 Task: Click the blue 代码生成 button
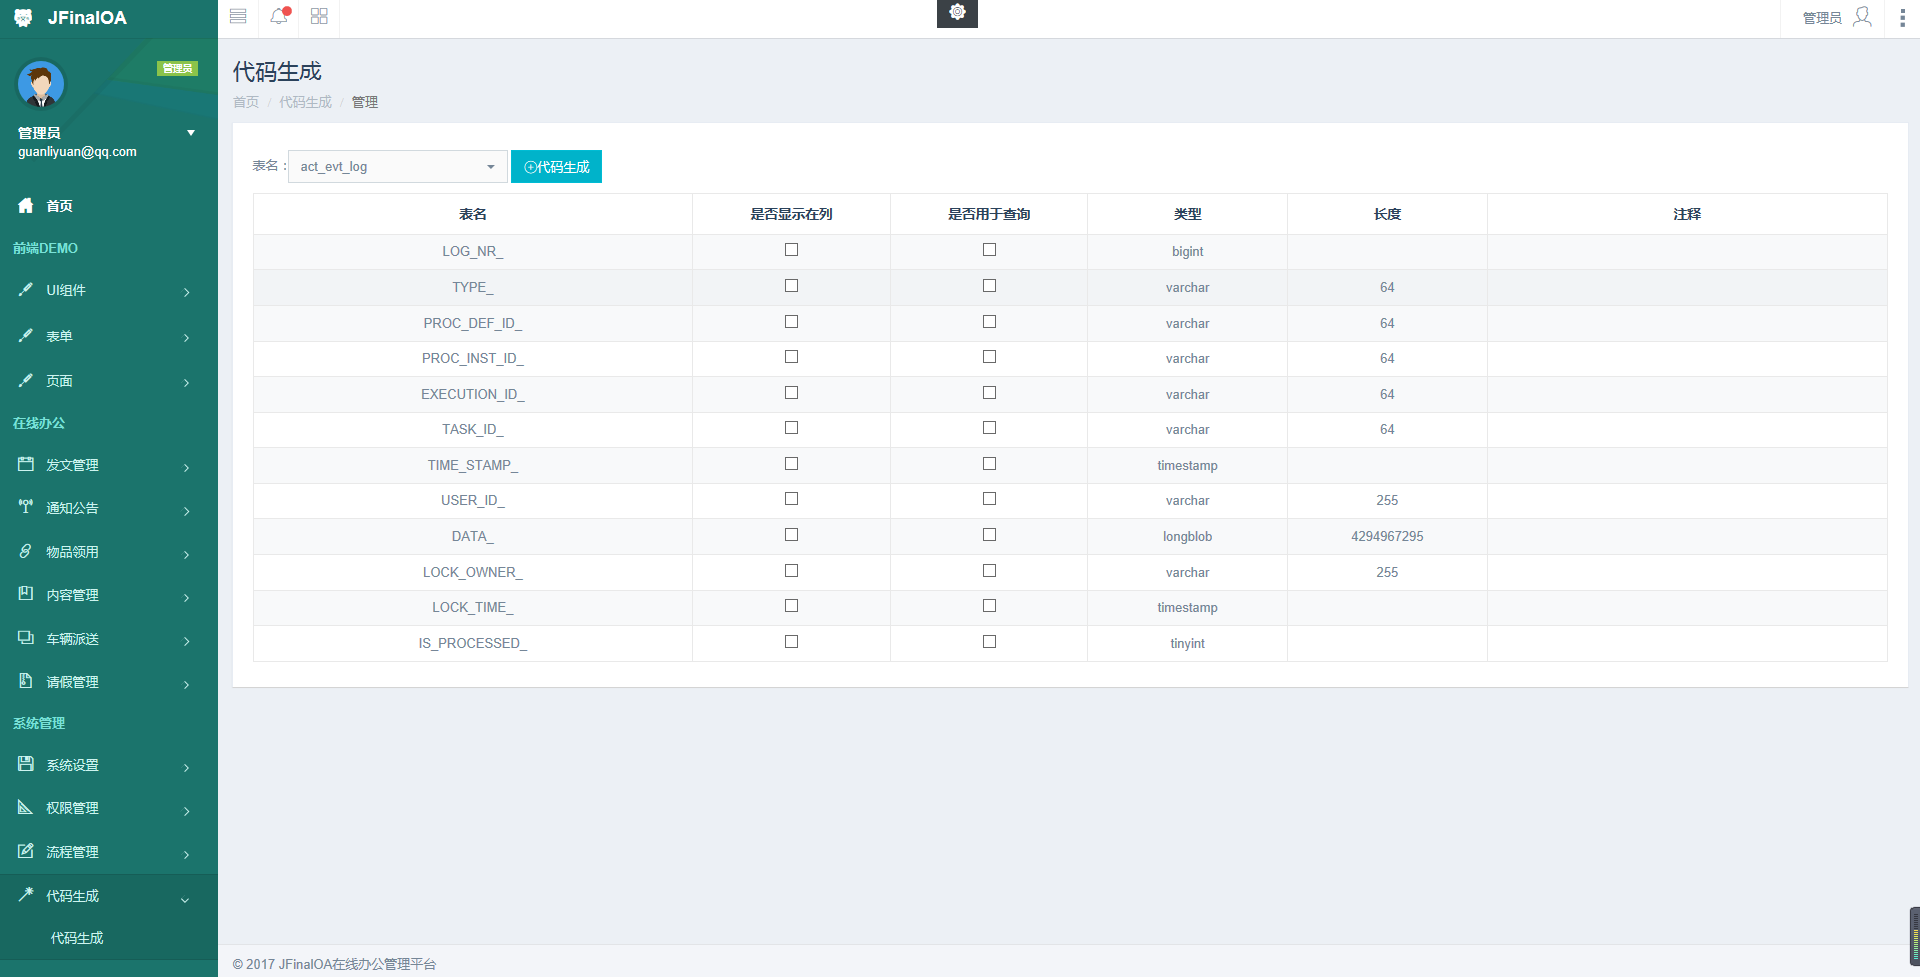tap(556, 166)
